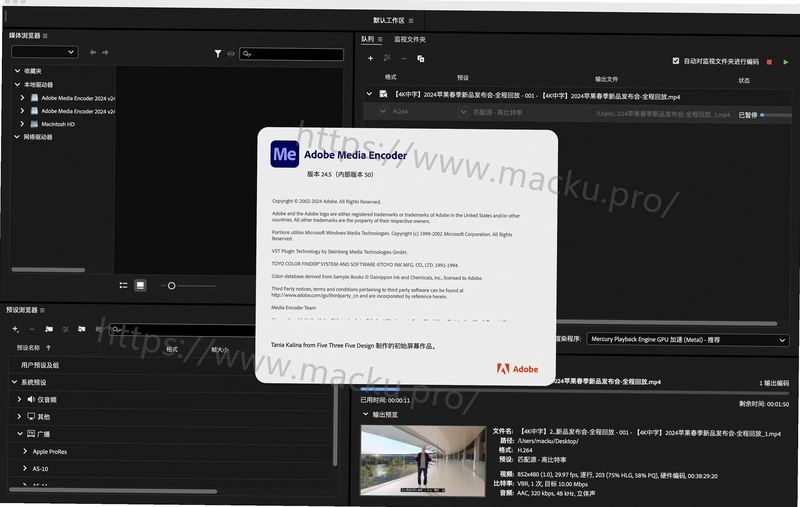Click the Preset Browser vertical scrollbar
This screenshot has width=800, height=507.
pos(335,426)
